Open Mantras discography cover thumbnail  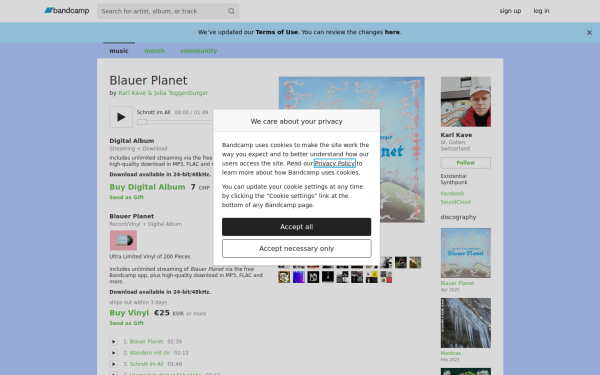coord(466,323)
